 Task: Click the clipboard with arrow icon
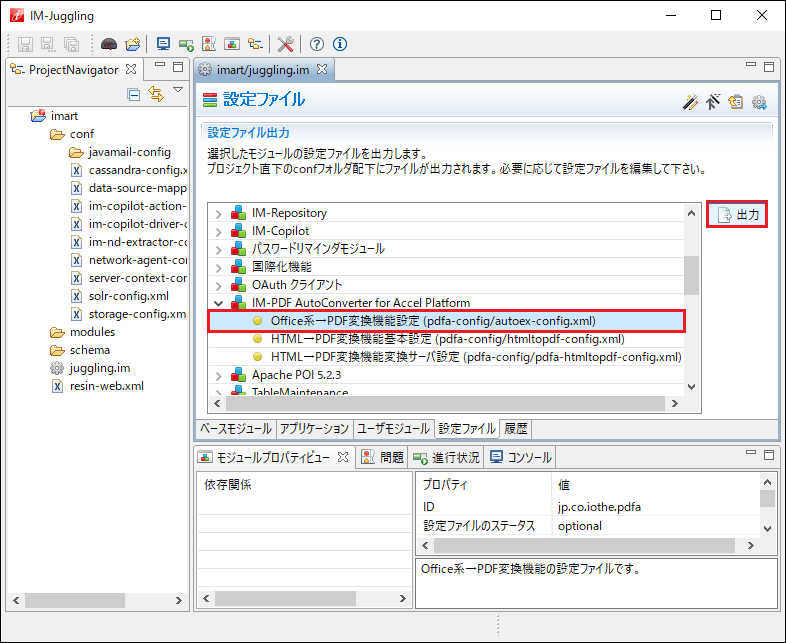[735, 102]
